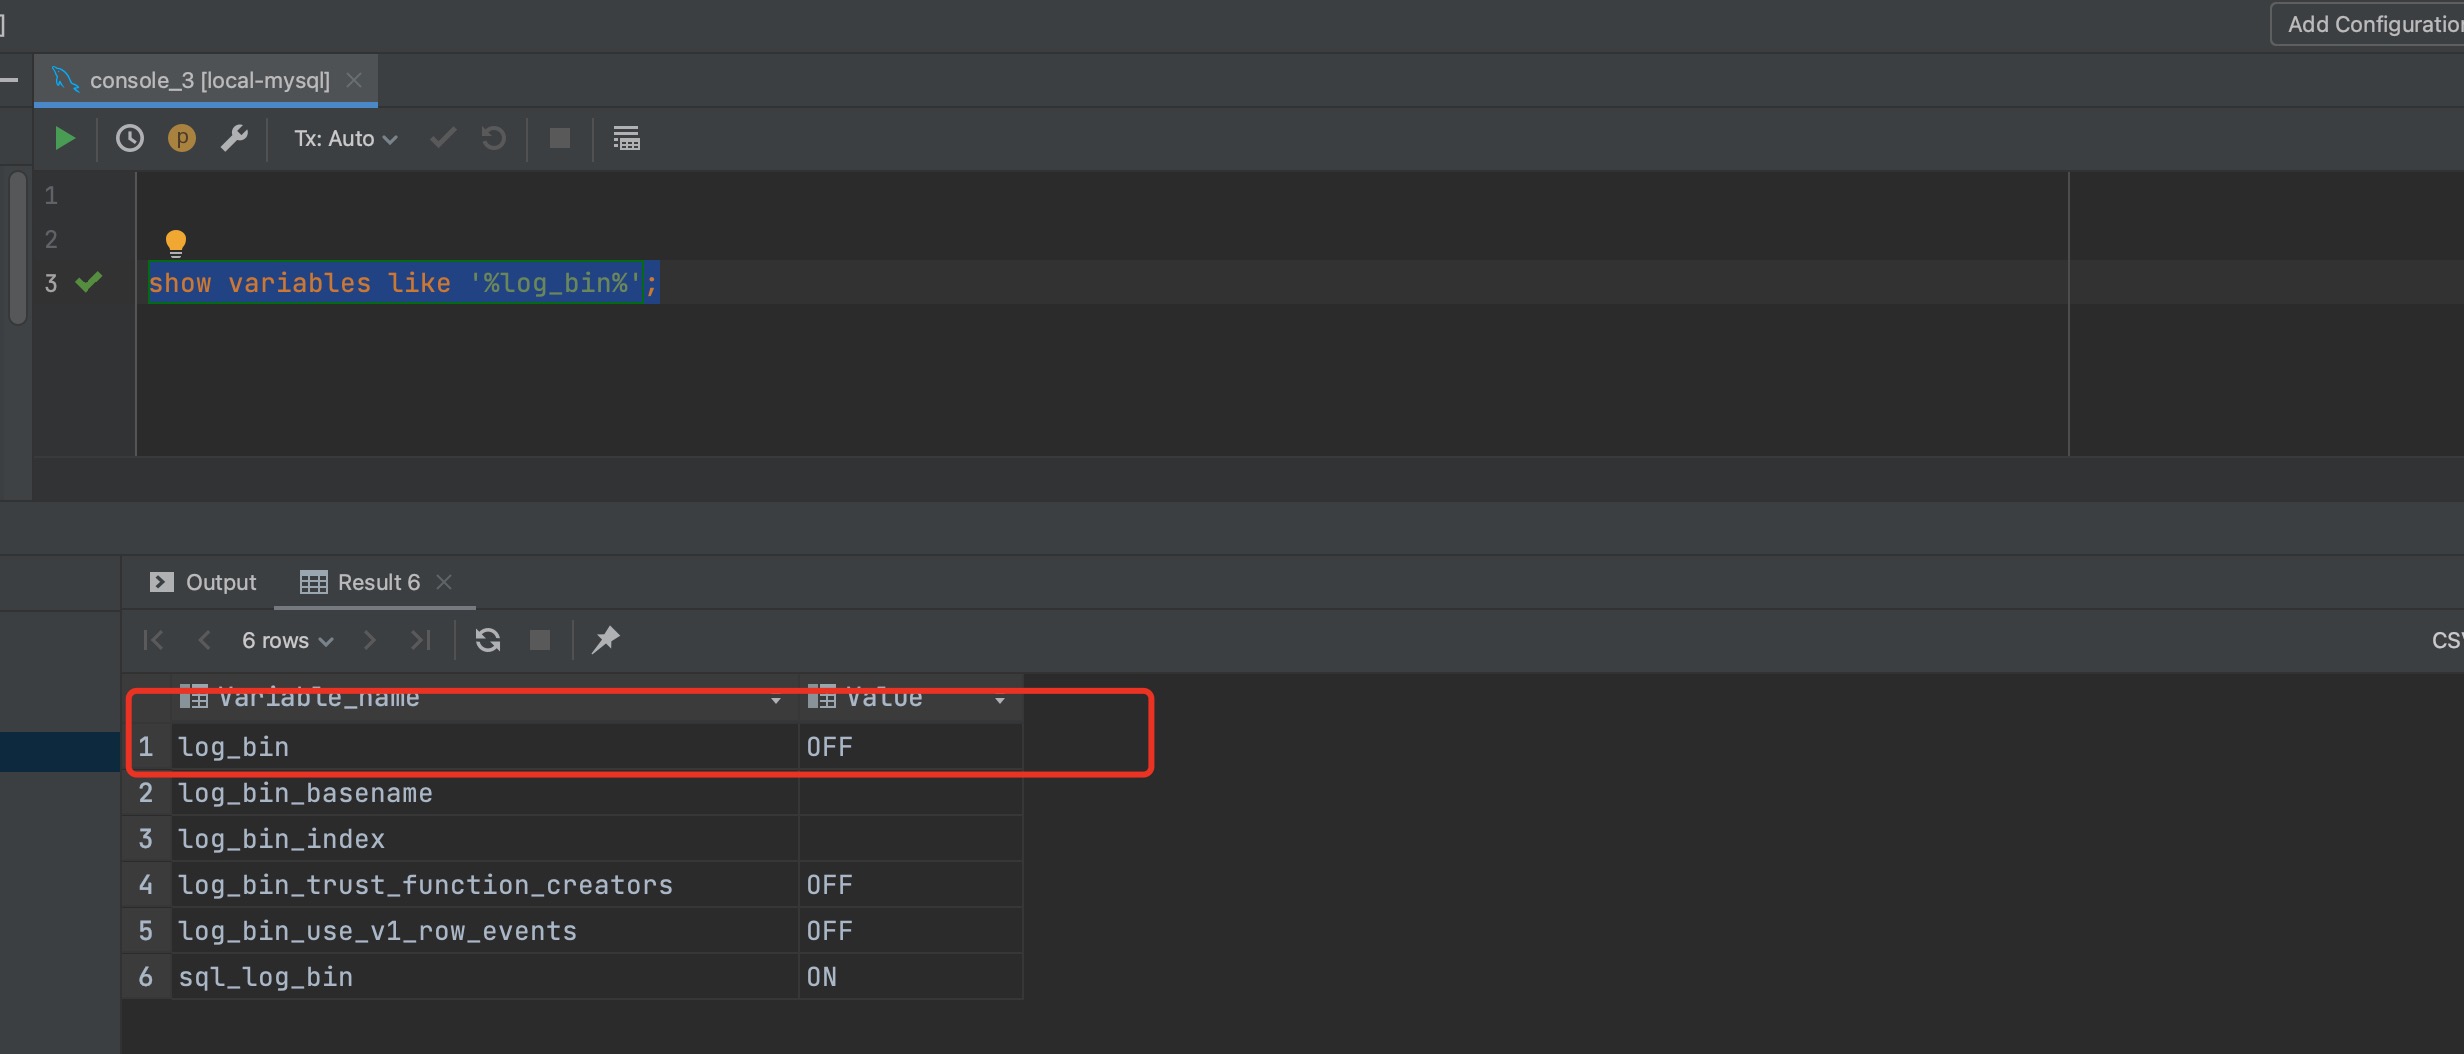Expand the 6 rows page size dropdown
The width and height of the screenshot is (2464, 1054).
287,640
